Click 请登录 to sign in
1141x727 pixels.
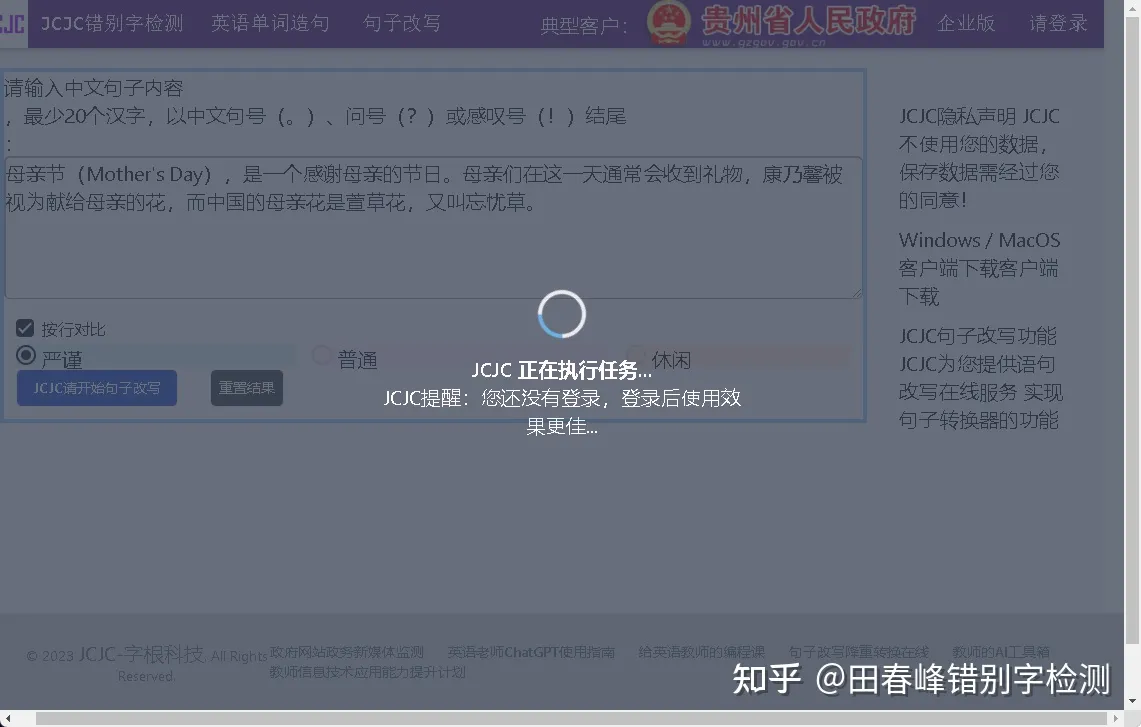1058,23
